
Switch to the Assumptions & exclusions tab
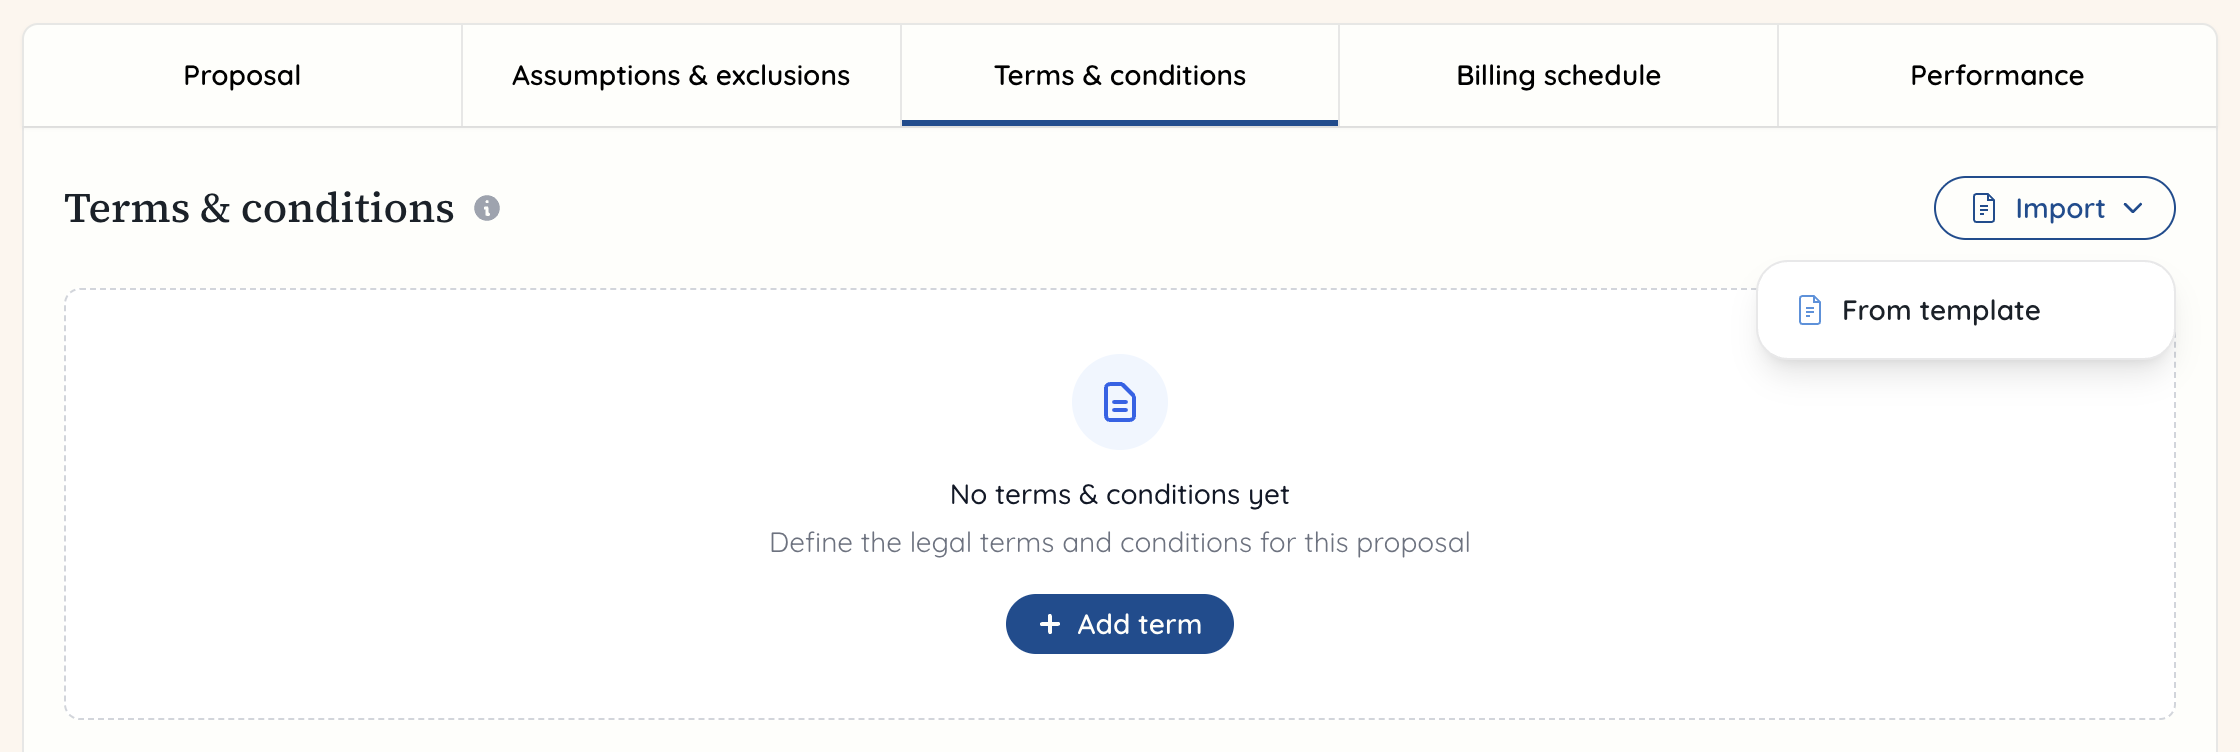click(681, 75)
